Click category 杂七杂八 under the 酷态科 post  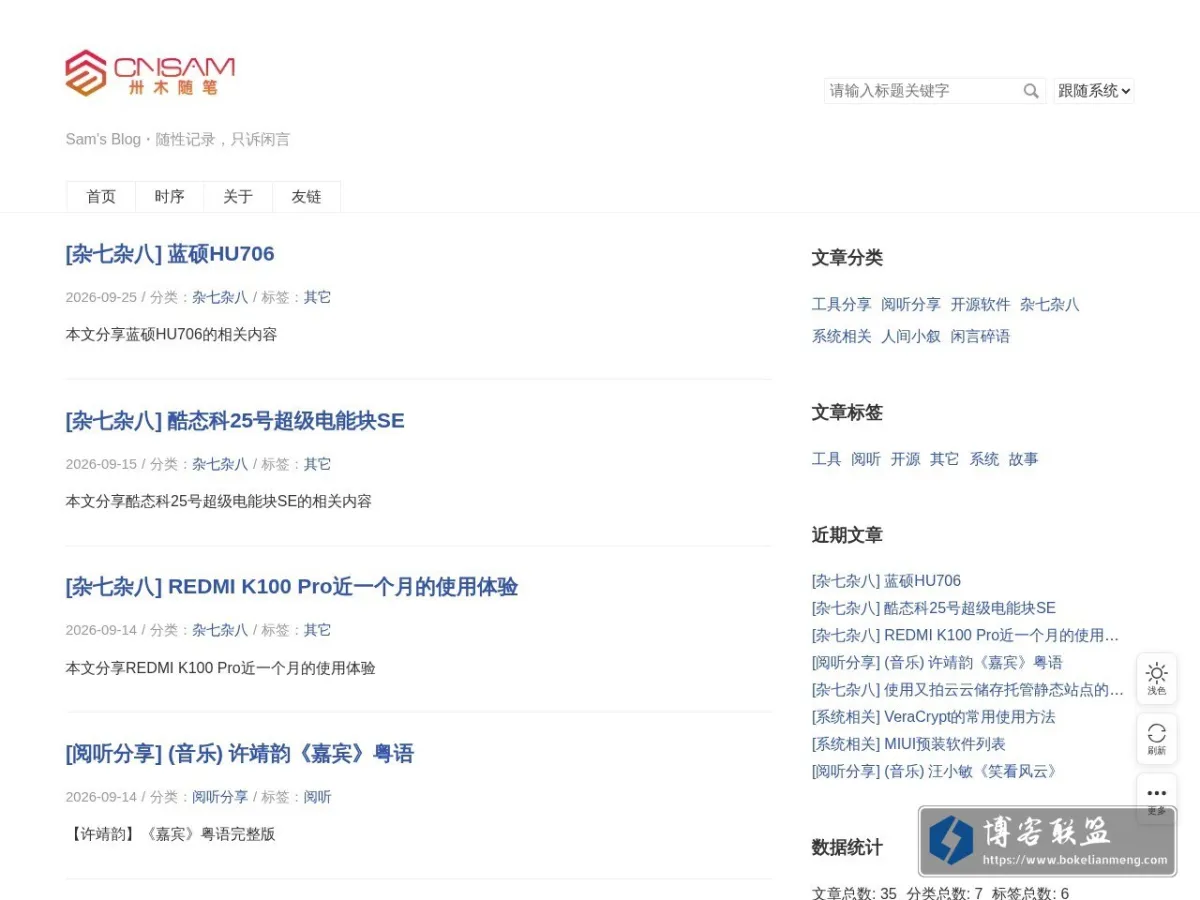[220, 464]
